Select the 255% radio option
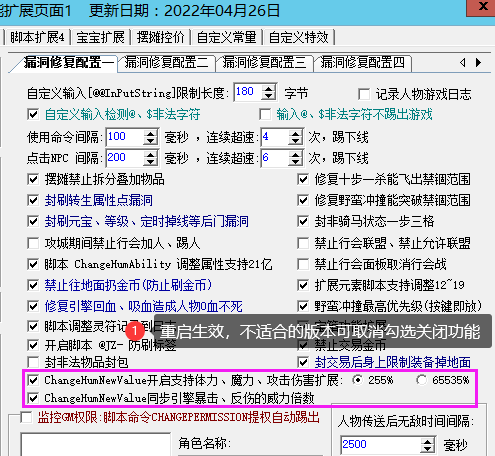 358,380
